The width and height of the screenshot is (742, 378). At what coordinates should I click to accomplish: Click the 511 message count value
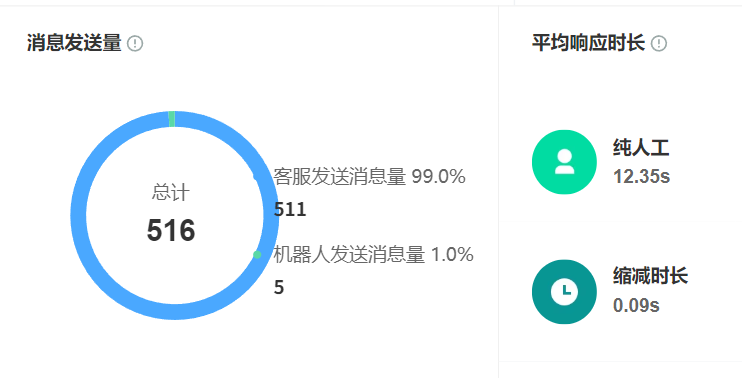(x=290, y=210)
